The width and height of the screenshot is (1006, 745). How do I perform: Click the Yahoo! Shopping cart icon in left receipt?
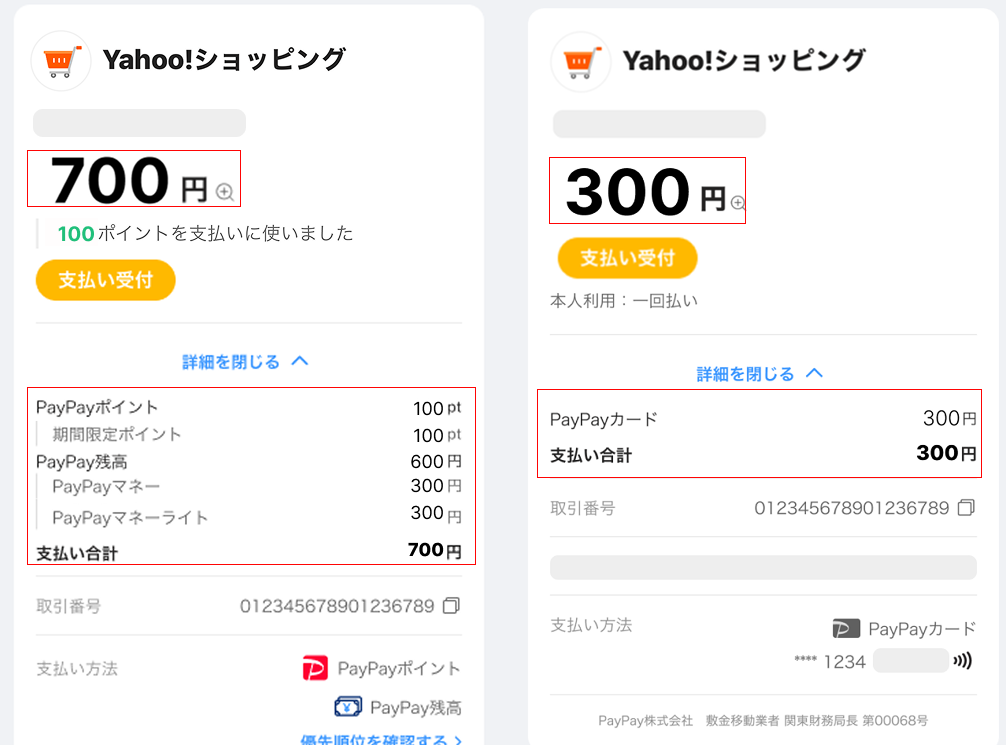(x=61, y=61)
